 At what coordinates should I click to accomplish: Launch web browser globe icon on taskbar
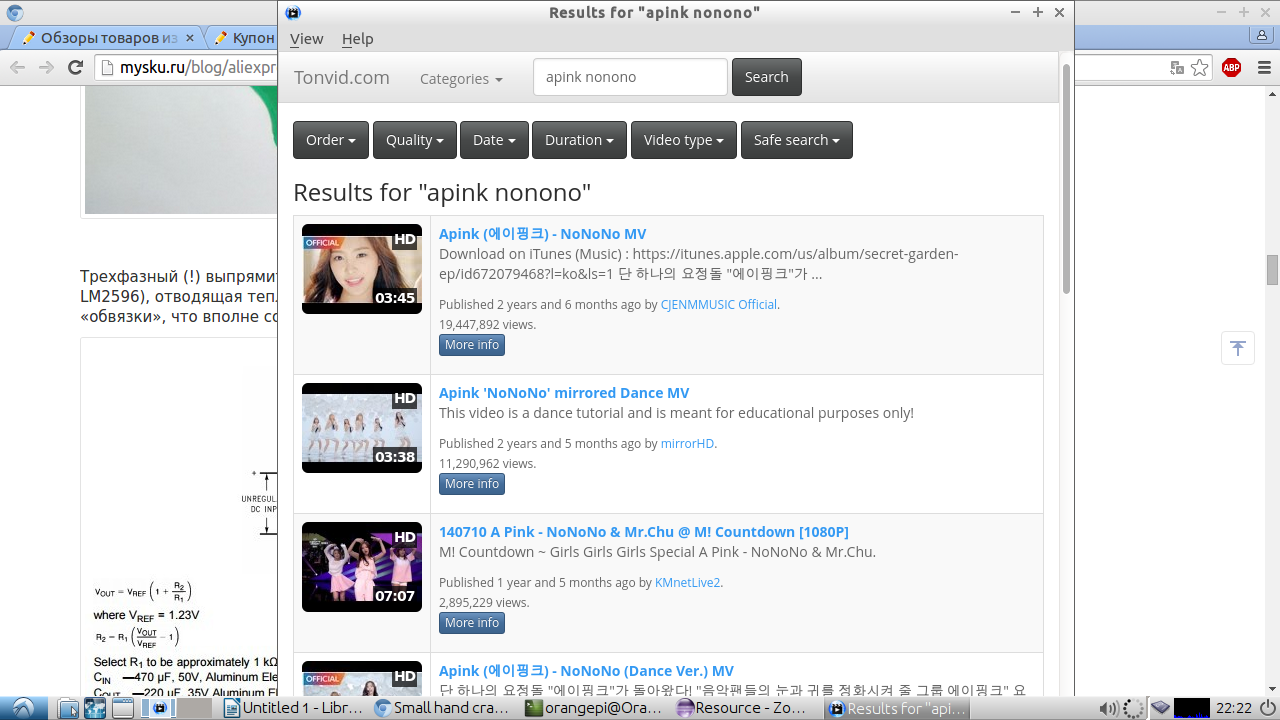point(95,708)
